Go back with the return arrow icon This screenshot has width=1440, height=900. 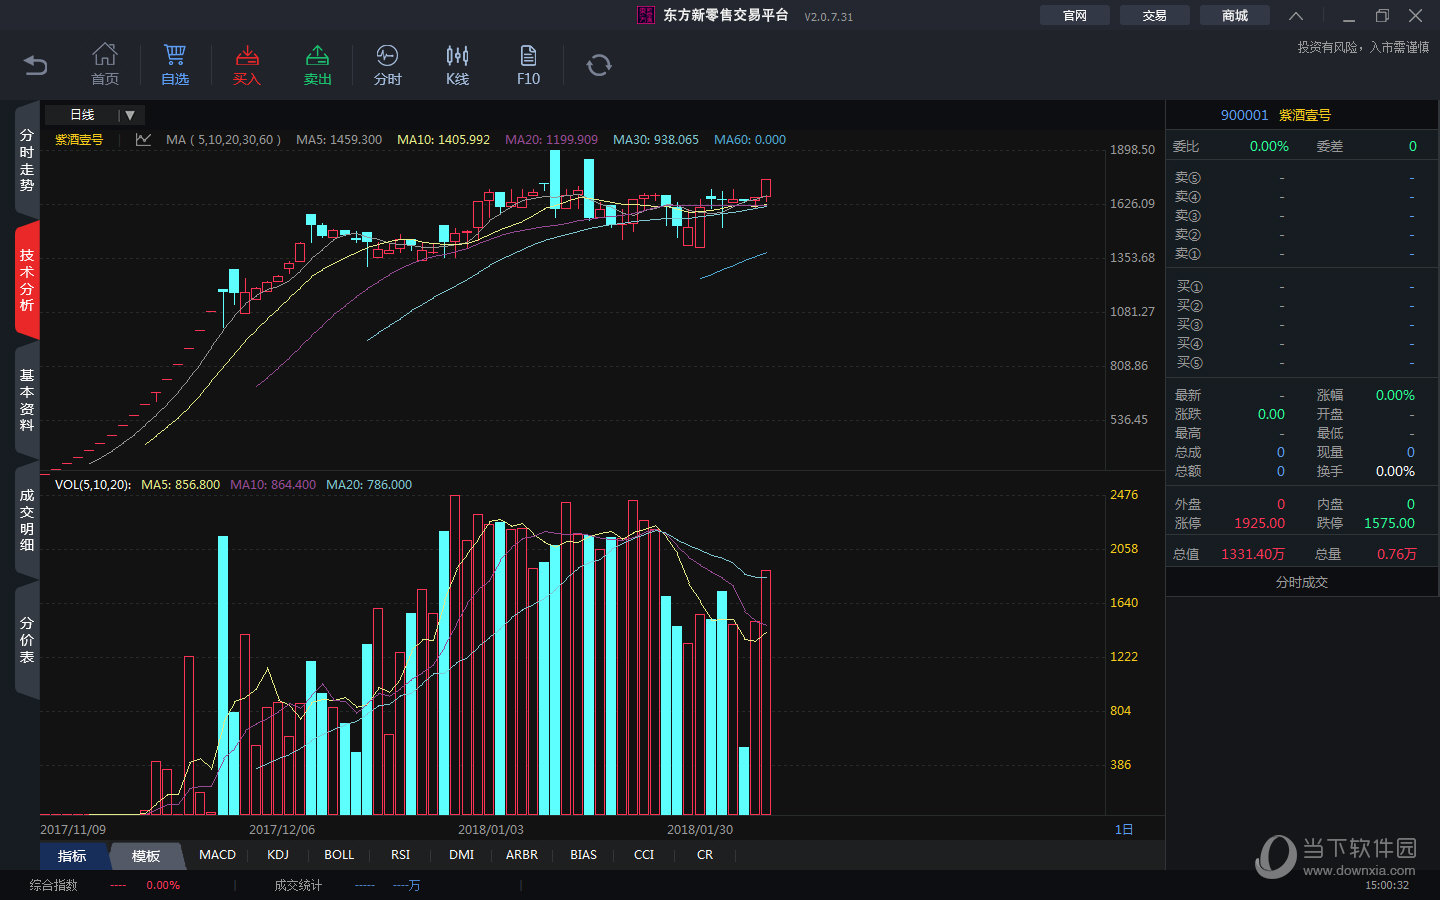click(35, 65)
